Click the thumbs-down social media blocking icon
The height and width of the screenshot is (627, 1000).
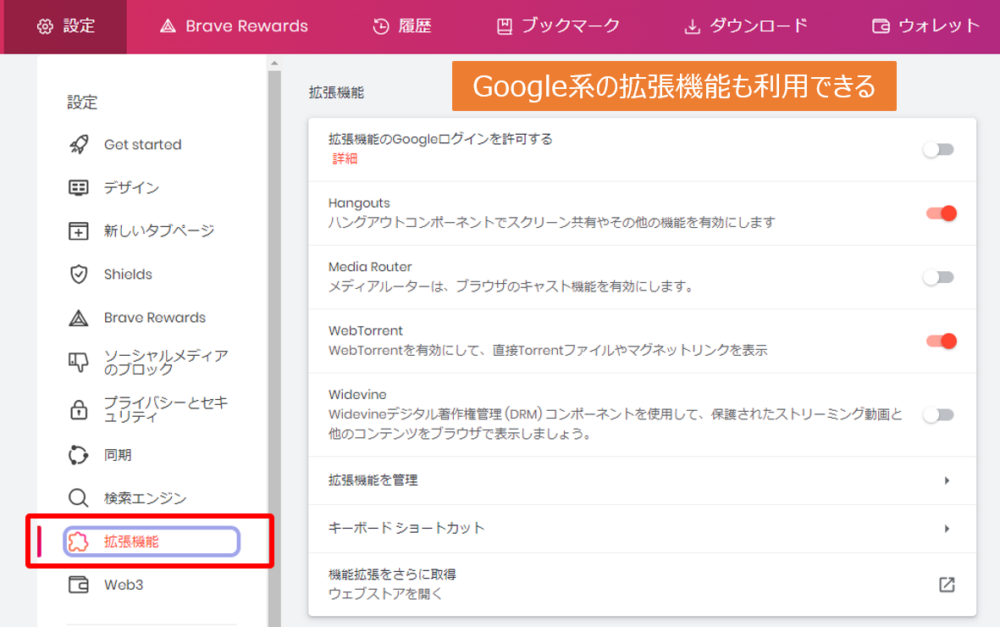click(78, 362)
